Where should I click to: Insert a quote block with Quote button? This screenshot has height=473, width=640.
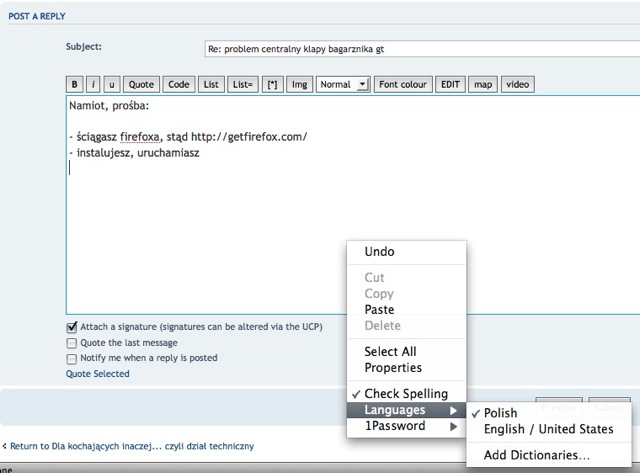pos(141,85)
